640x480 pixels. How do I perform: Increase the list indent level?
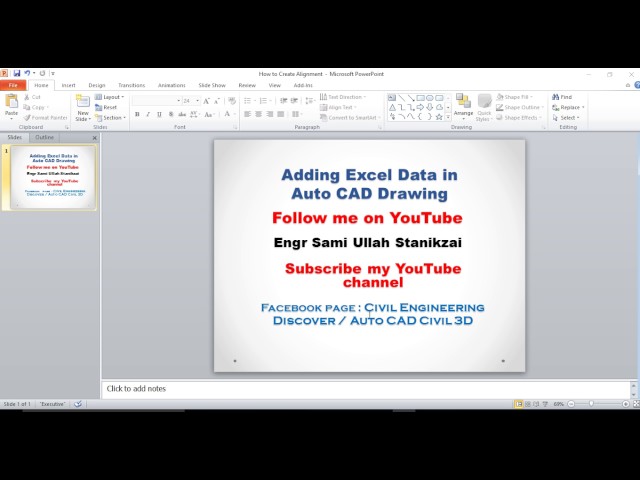pos(294,101)
